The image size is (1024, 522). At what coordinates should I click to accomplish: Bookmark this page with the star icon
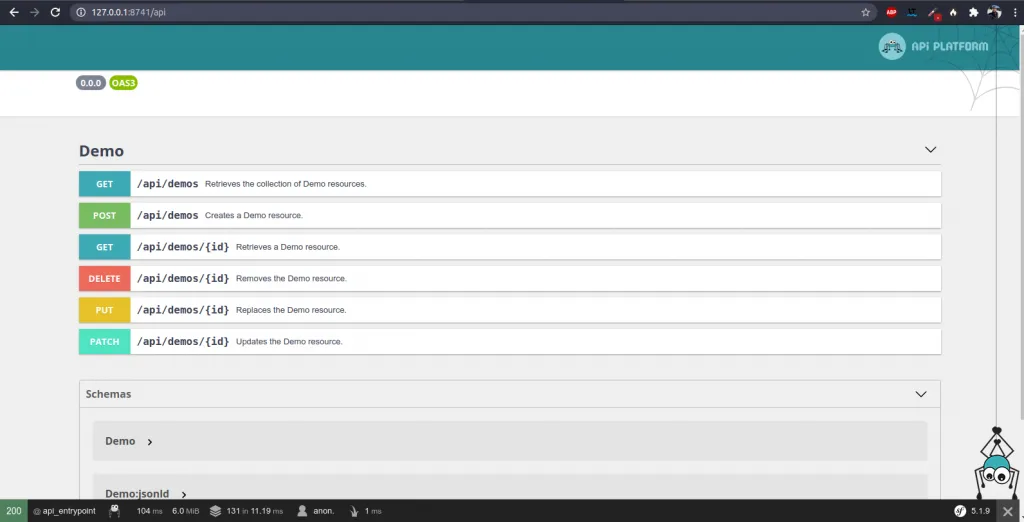[865, 13]
